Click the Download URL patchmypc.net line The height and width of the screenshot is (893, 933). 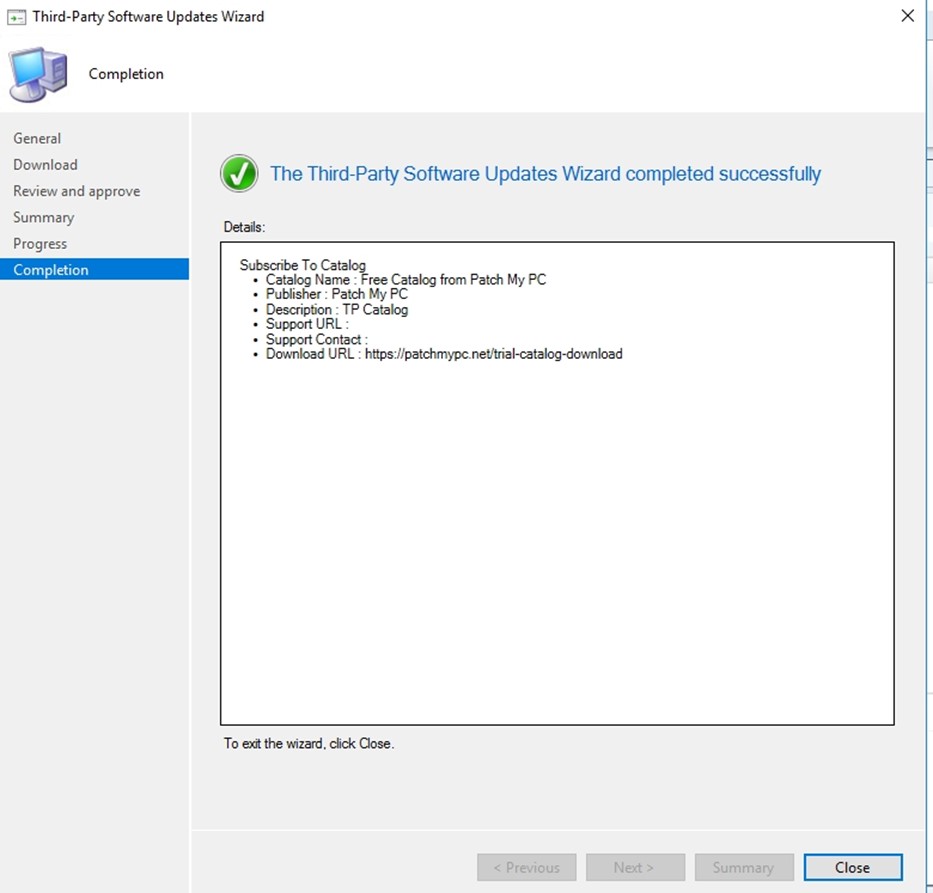click(444, 354)
